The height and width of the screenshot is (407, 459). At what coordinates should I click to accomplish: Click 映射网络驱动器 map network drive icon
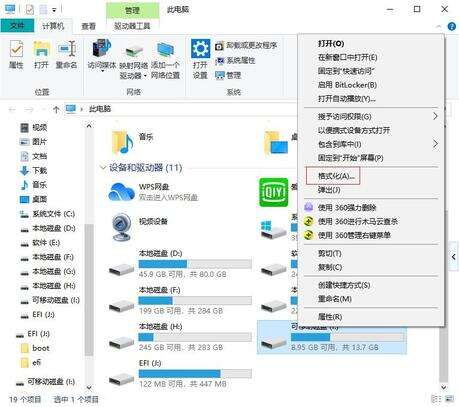pyautogui.click(x=133, y=52)
